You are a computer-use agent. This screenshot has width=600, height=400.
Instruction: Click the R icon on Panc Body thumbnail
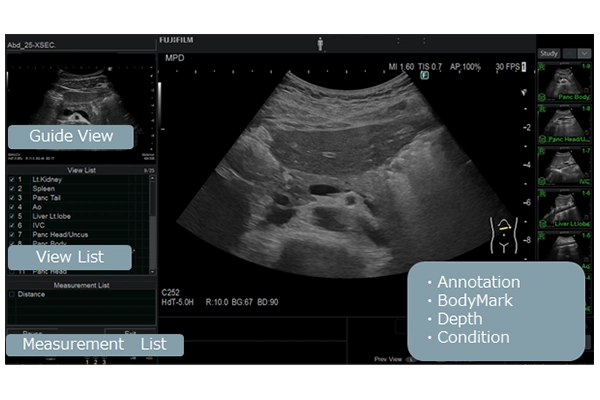[x=542, y=67]
